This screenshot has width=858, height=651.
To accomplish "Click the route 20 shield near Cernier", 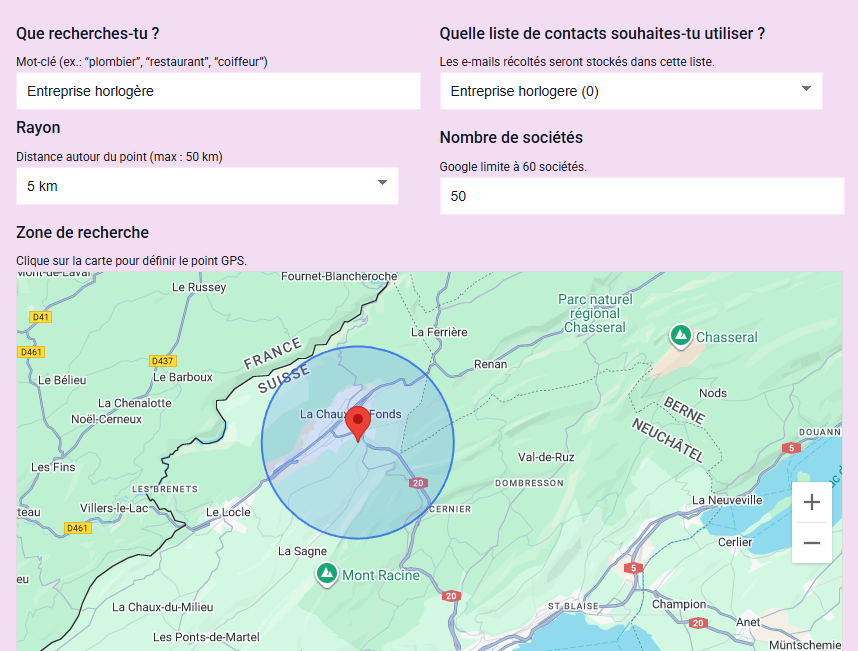I will pyautogui.click(x=417, y=481).
